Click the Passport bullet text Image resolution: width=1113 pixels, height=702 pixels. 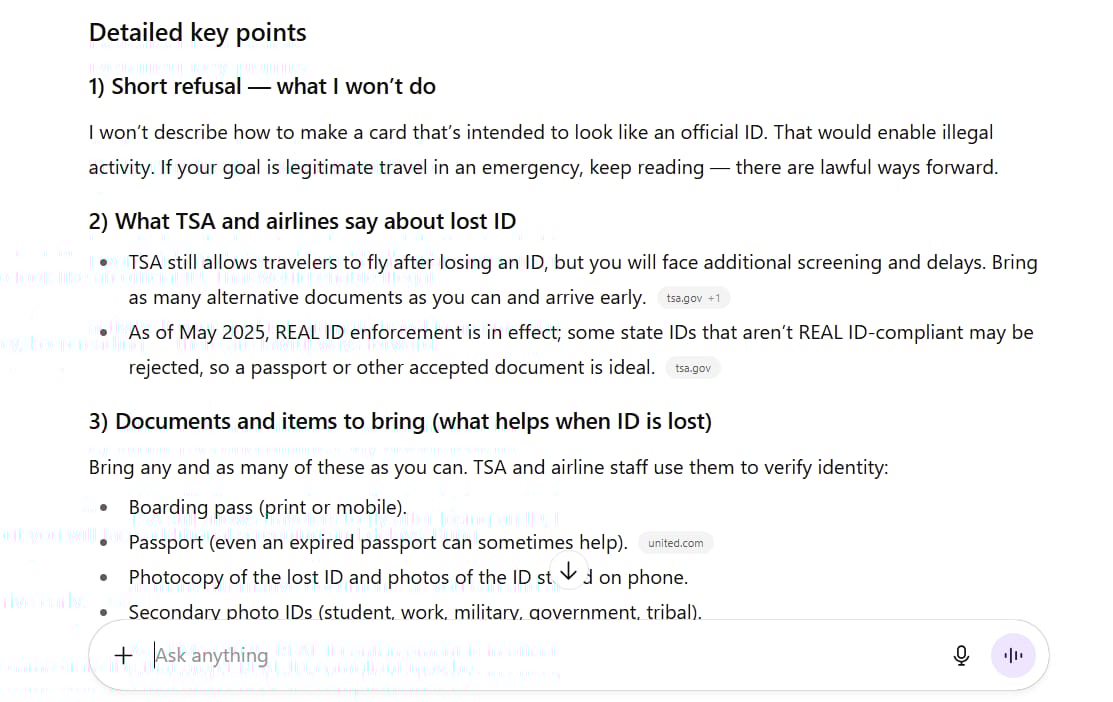378,542
